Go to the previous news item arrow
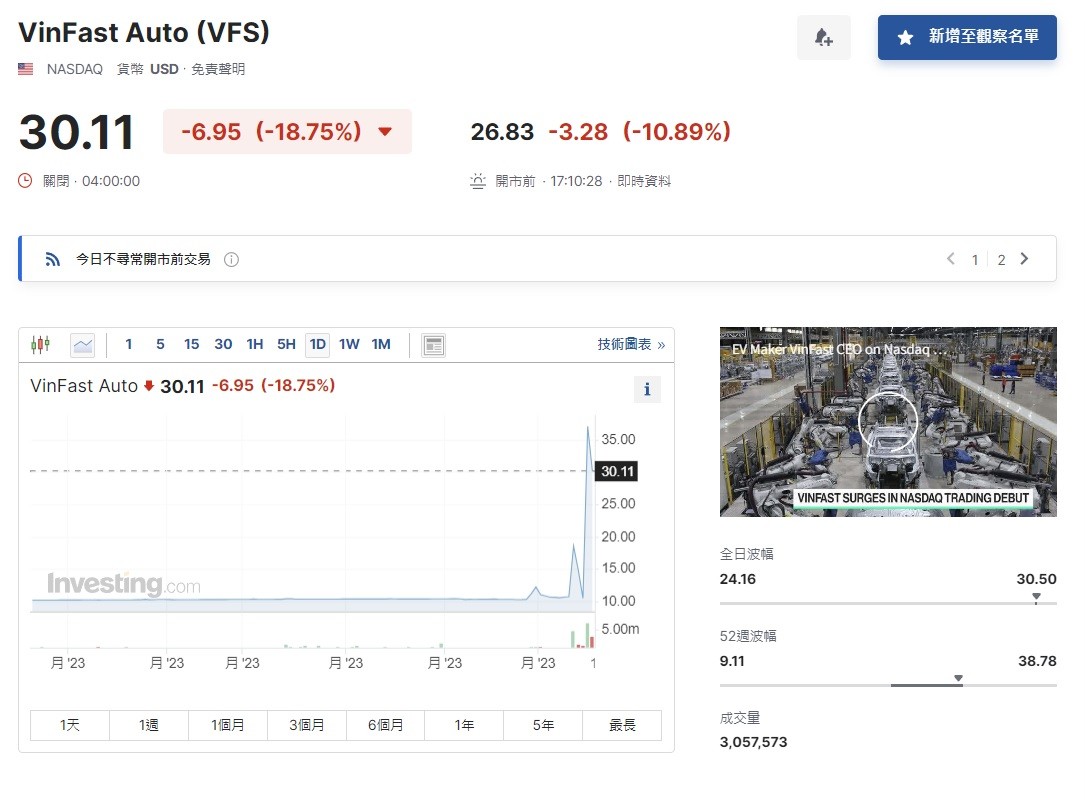 [951, 259]
